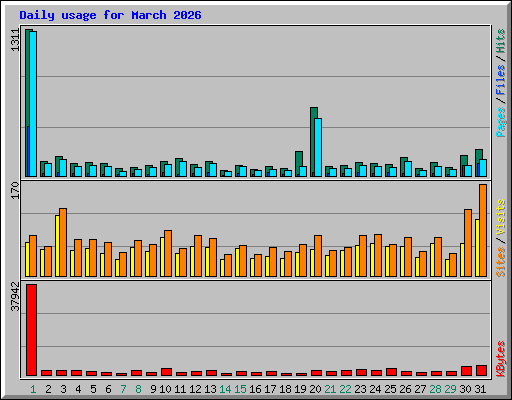Click the orange visits bar for day 31
This screenshot has width=512, height=400.
tap(483, 230)
